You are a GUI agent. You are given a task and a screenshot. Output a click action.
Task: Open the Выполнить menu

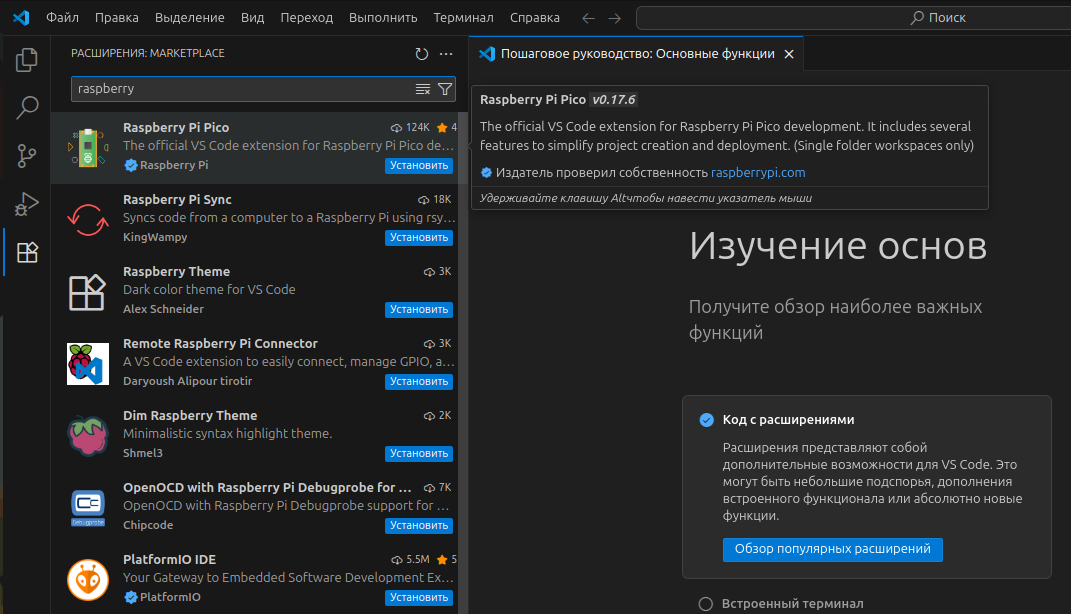point(383,18)
